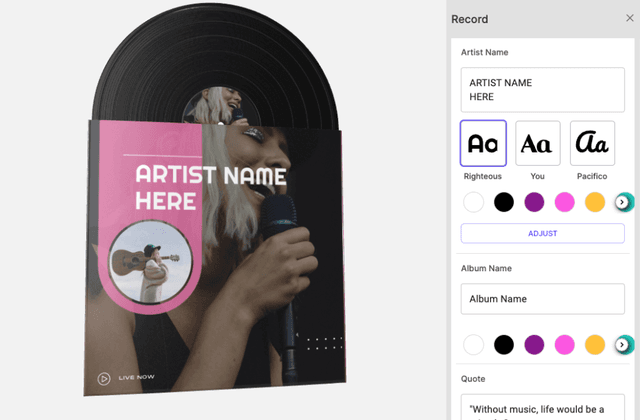Edit the Artist Name text field
Viewport: 640px width, 420px height.
(x=542, y=90)
